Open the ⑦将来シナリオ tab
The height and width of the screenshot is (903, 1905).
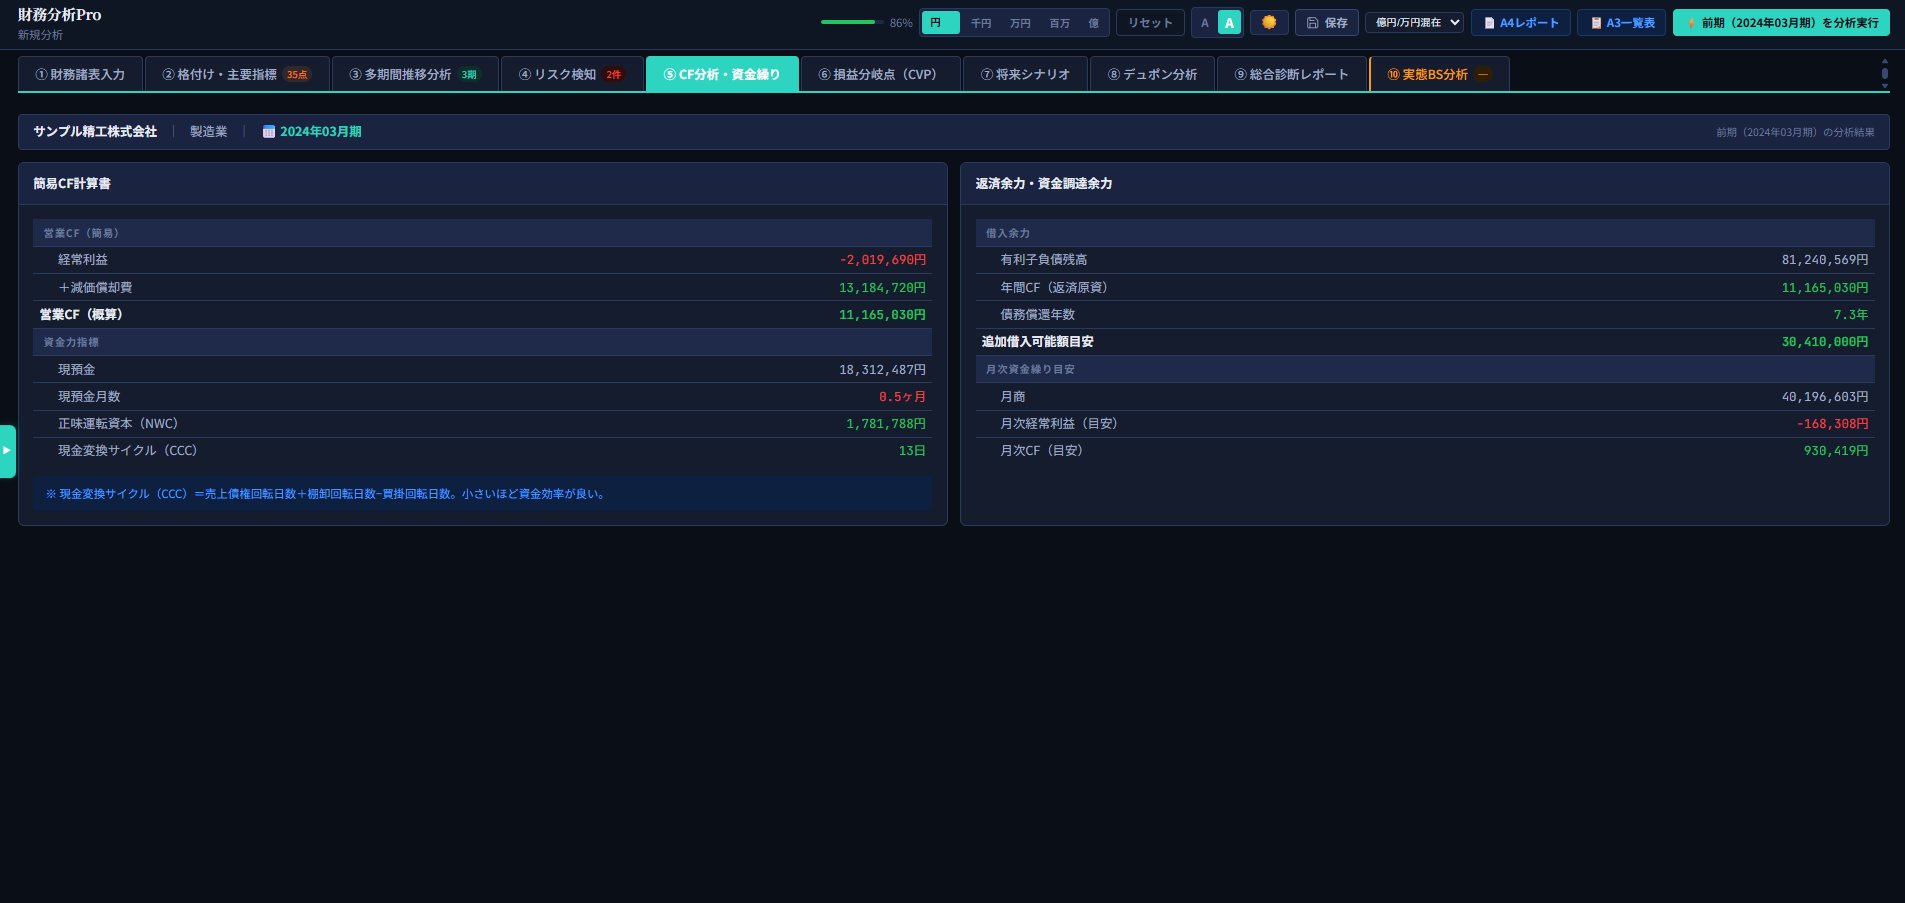[1025, 74]
